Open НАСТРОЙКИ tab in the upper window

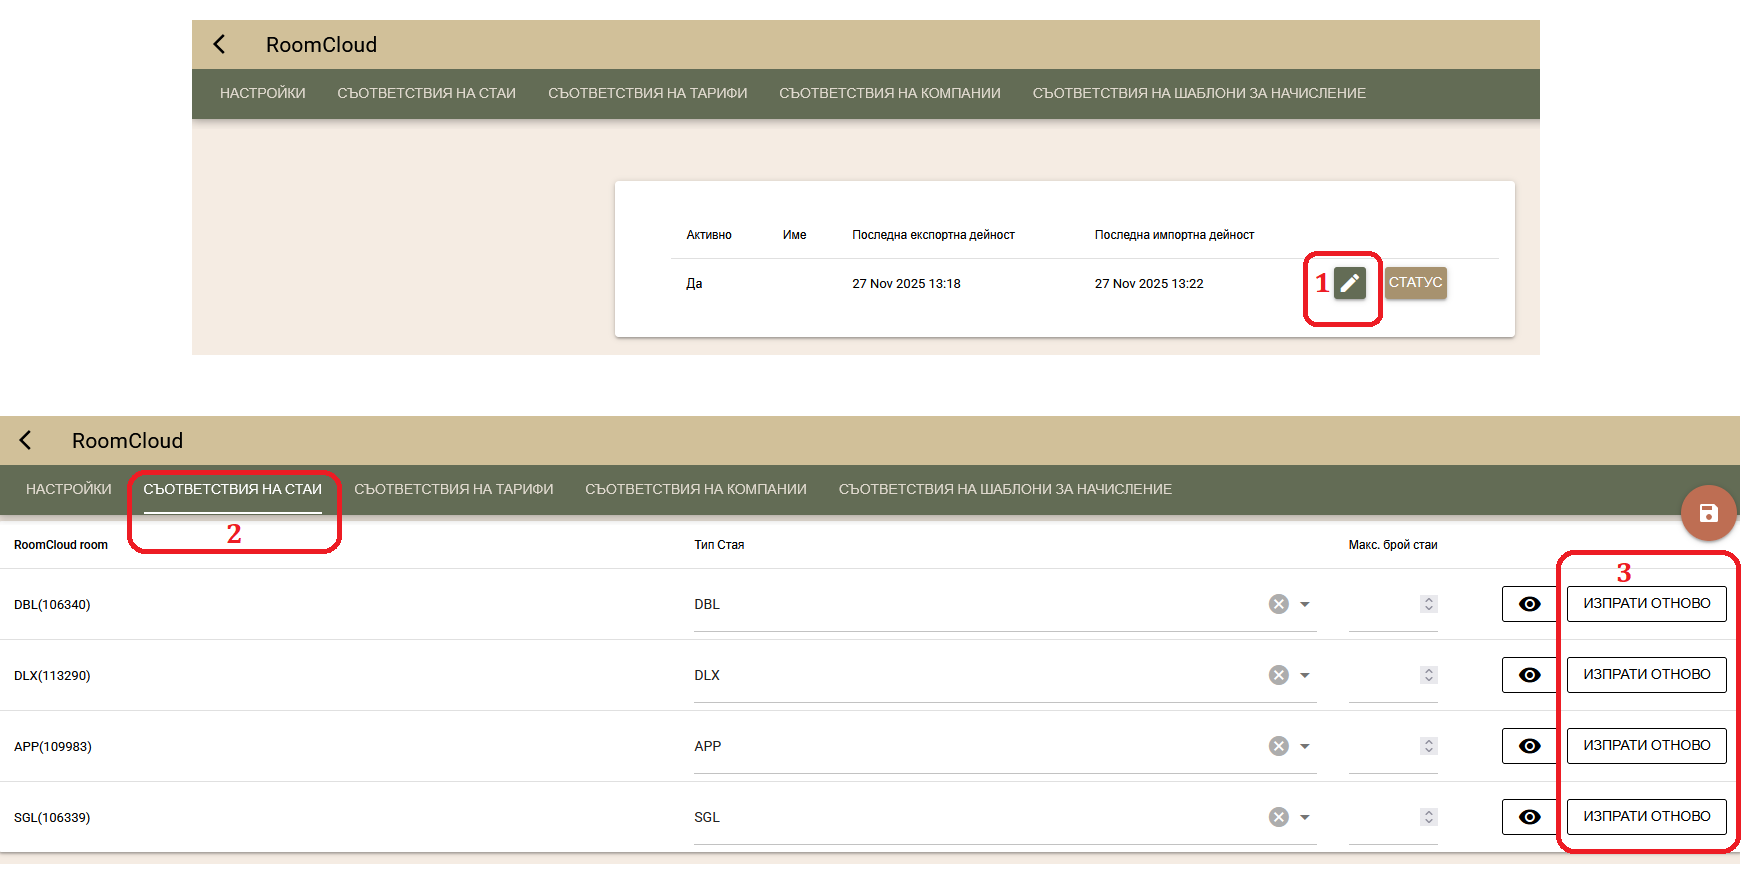[x=263, y=93]
